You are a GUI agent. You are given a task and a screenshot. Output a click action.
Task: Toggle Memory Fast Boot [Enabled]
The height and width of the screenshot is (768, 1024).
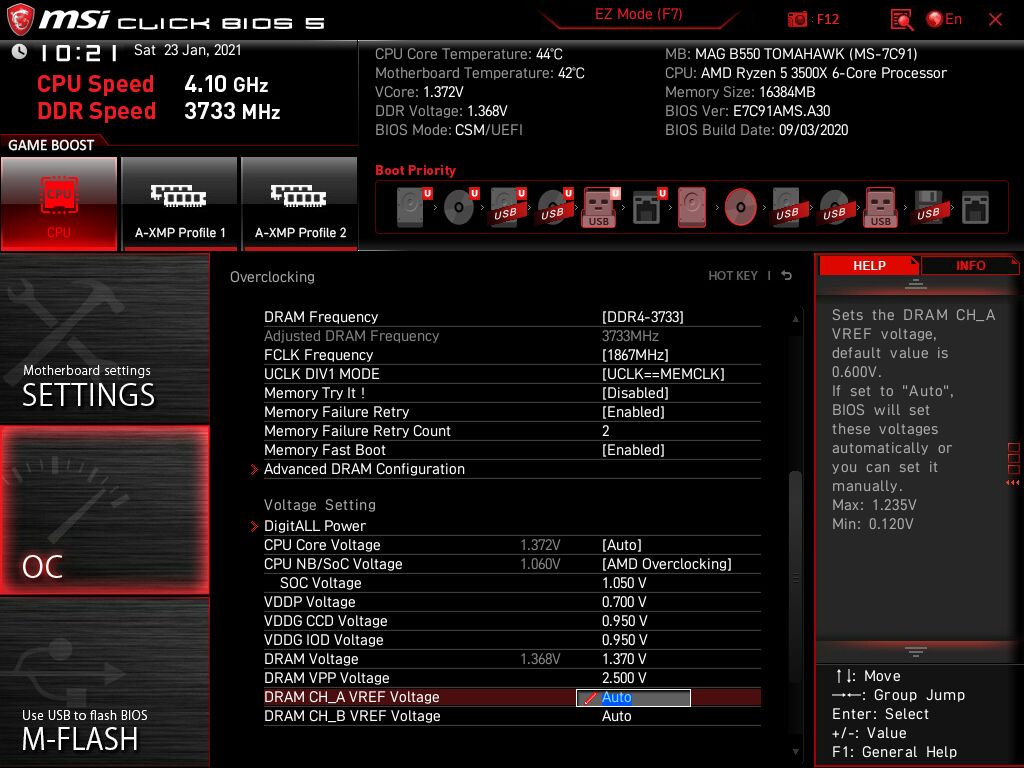tap(512, 450)
